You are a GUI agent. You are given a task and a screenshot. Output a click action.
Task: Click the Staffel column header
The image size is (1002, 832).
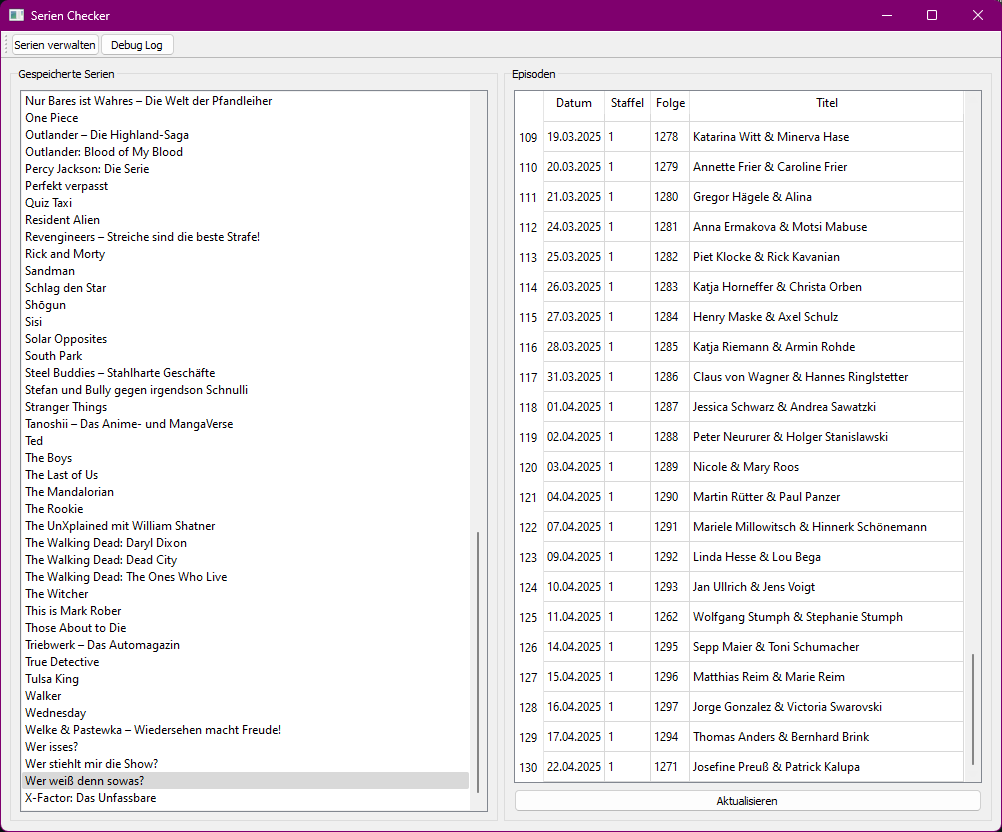coord(627,103)
